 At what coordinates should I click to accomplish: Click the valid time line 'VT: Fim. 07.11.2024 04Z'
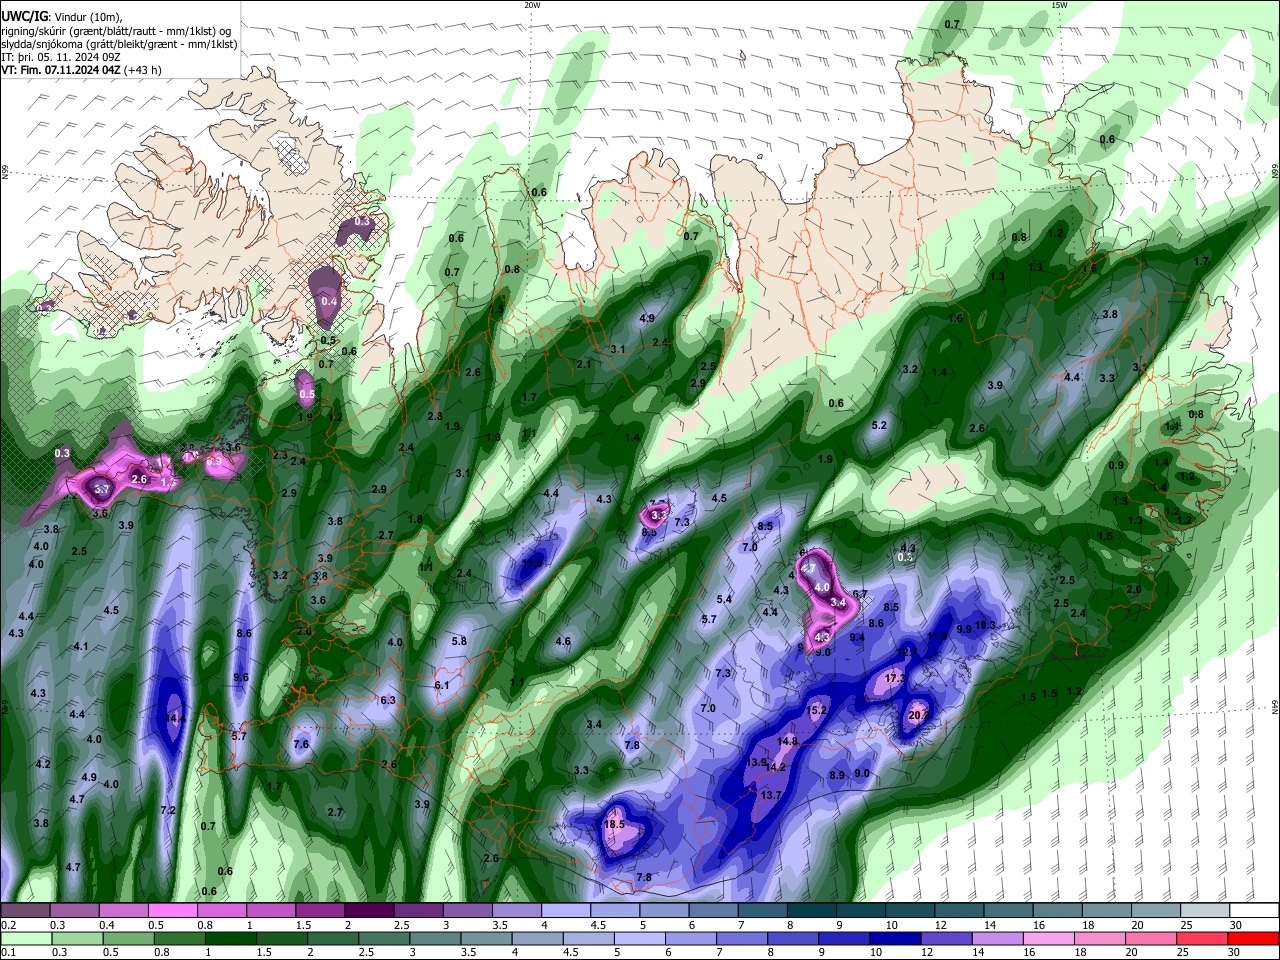pyautogui.click(x=61, y=70)
